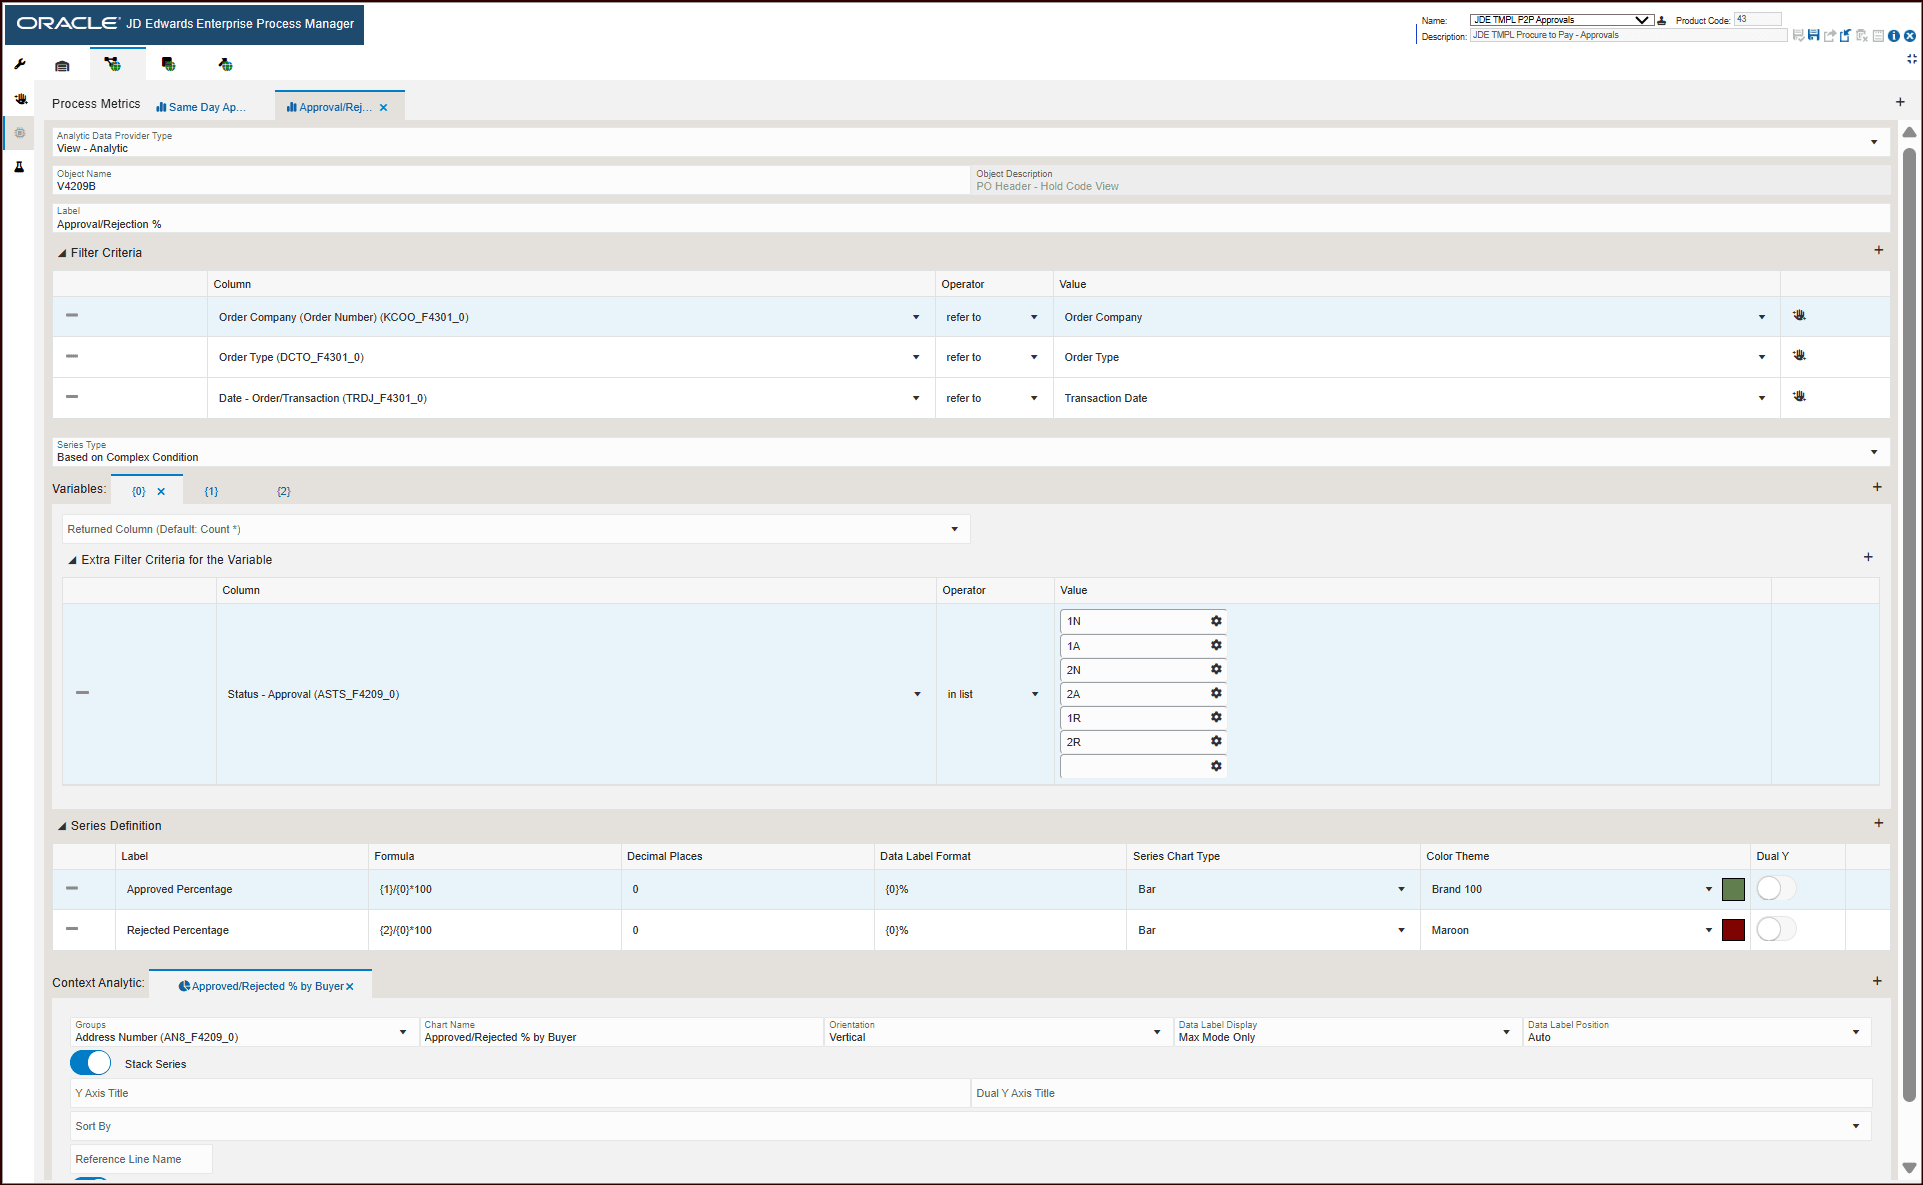1923x1185 pixels.
Task: Click the wrench configuration icon
Action: (x=20, y=64)
